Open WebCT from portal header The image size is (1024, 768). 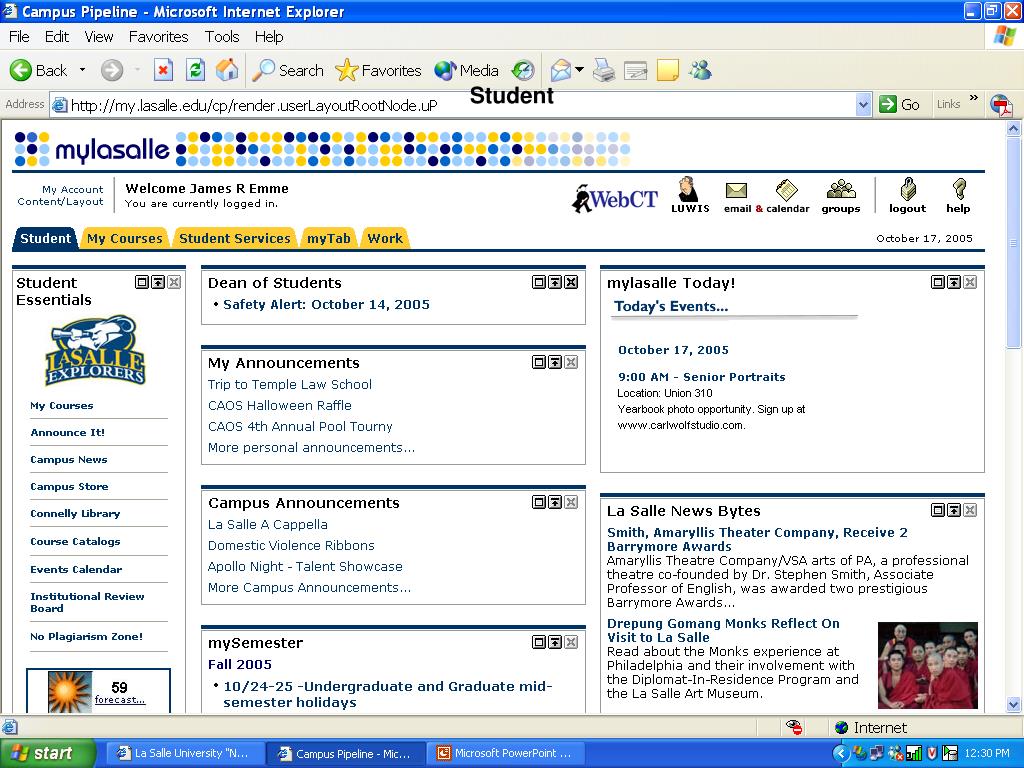615,198
